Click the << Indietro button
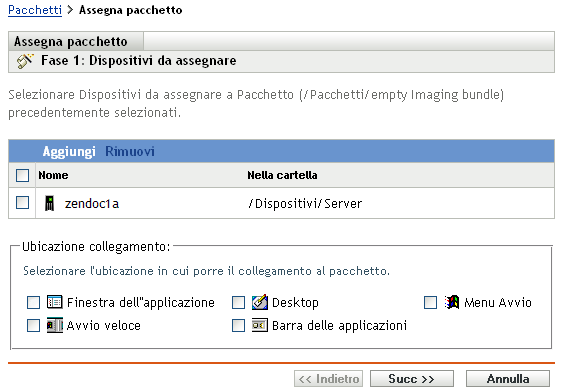This screenshot has width=566, height=392. [x=328, y=379]
